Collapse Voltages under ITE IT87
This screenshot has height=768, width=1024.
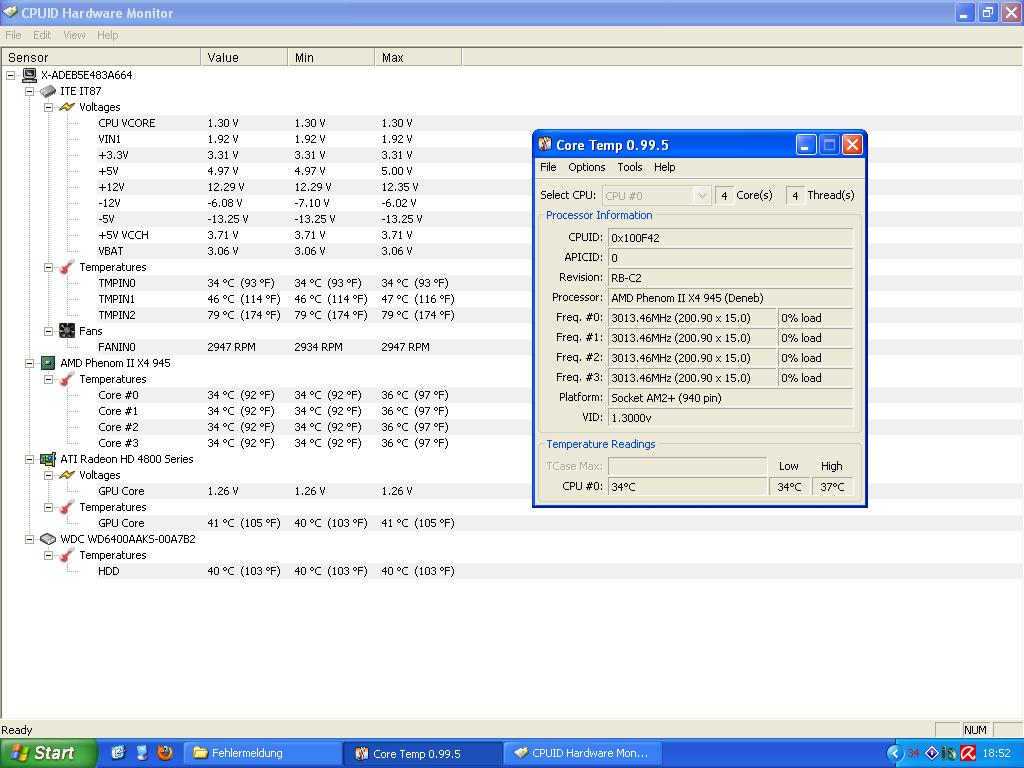coord(48,107)
